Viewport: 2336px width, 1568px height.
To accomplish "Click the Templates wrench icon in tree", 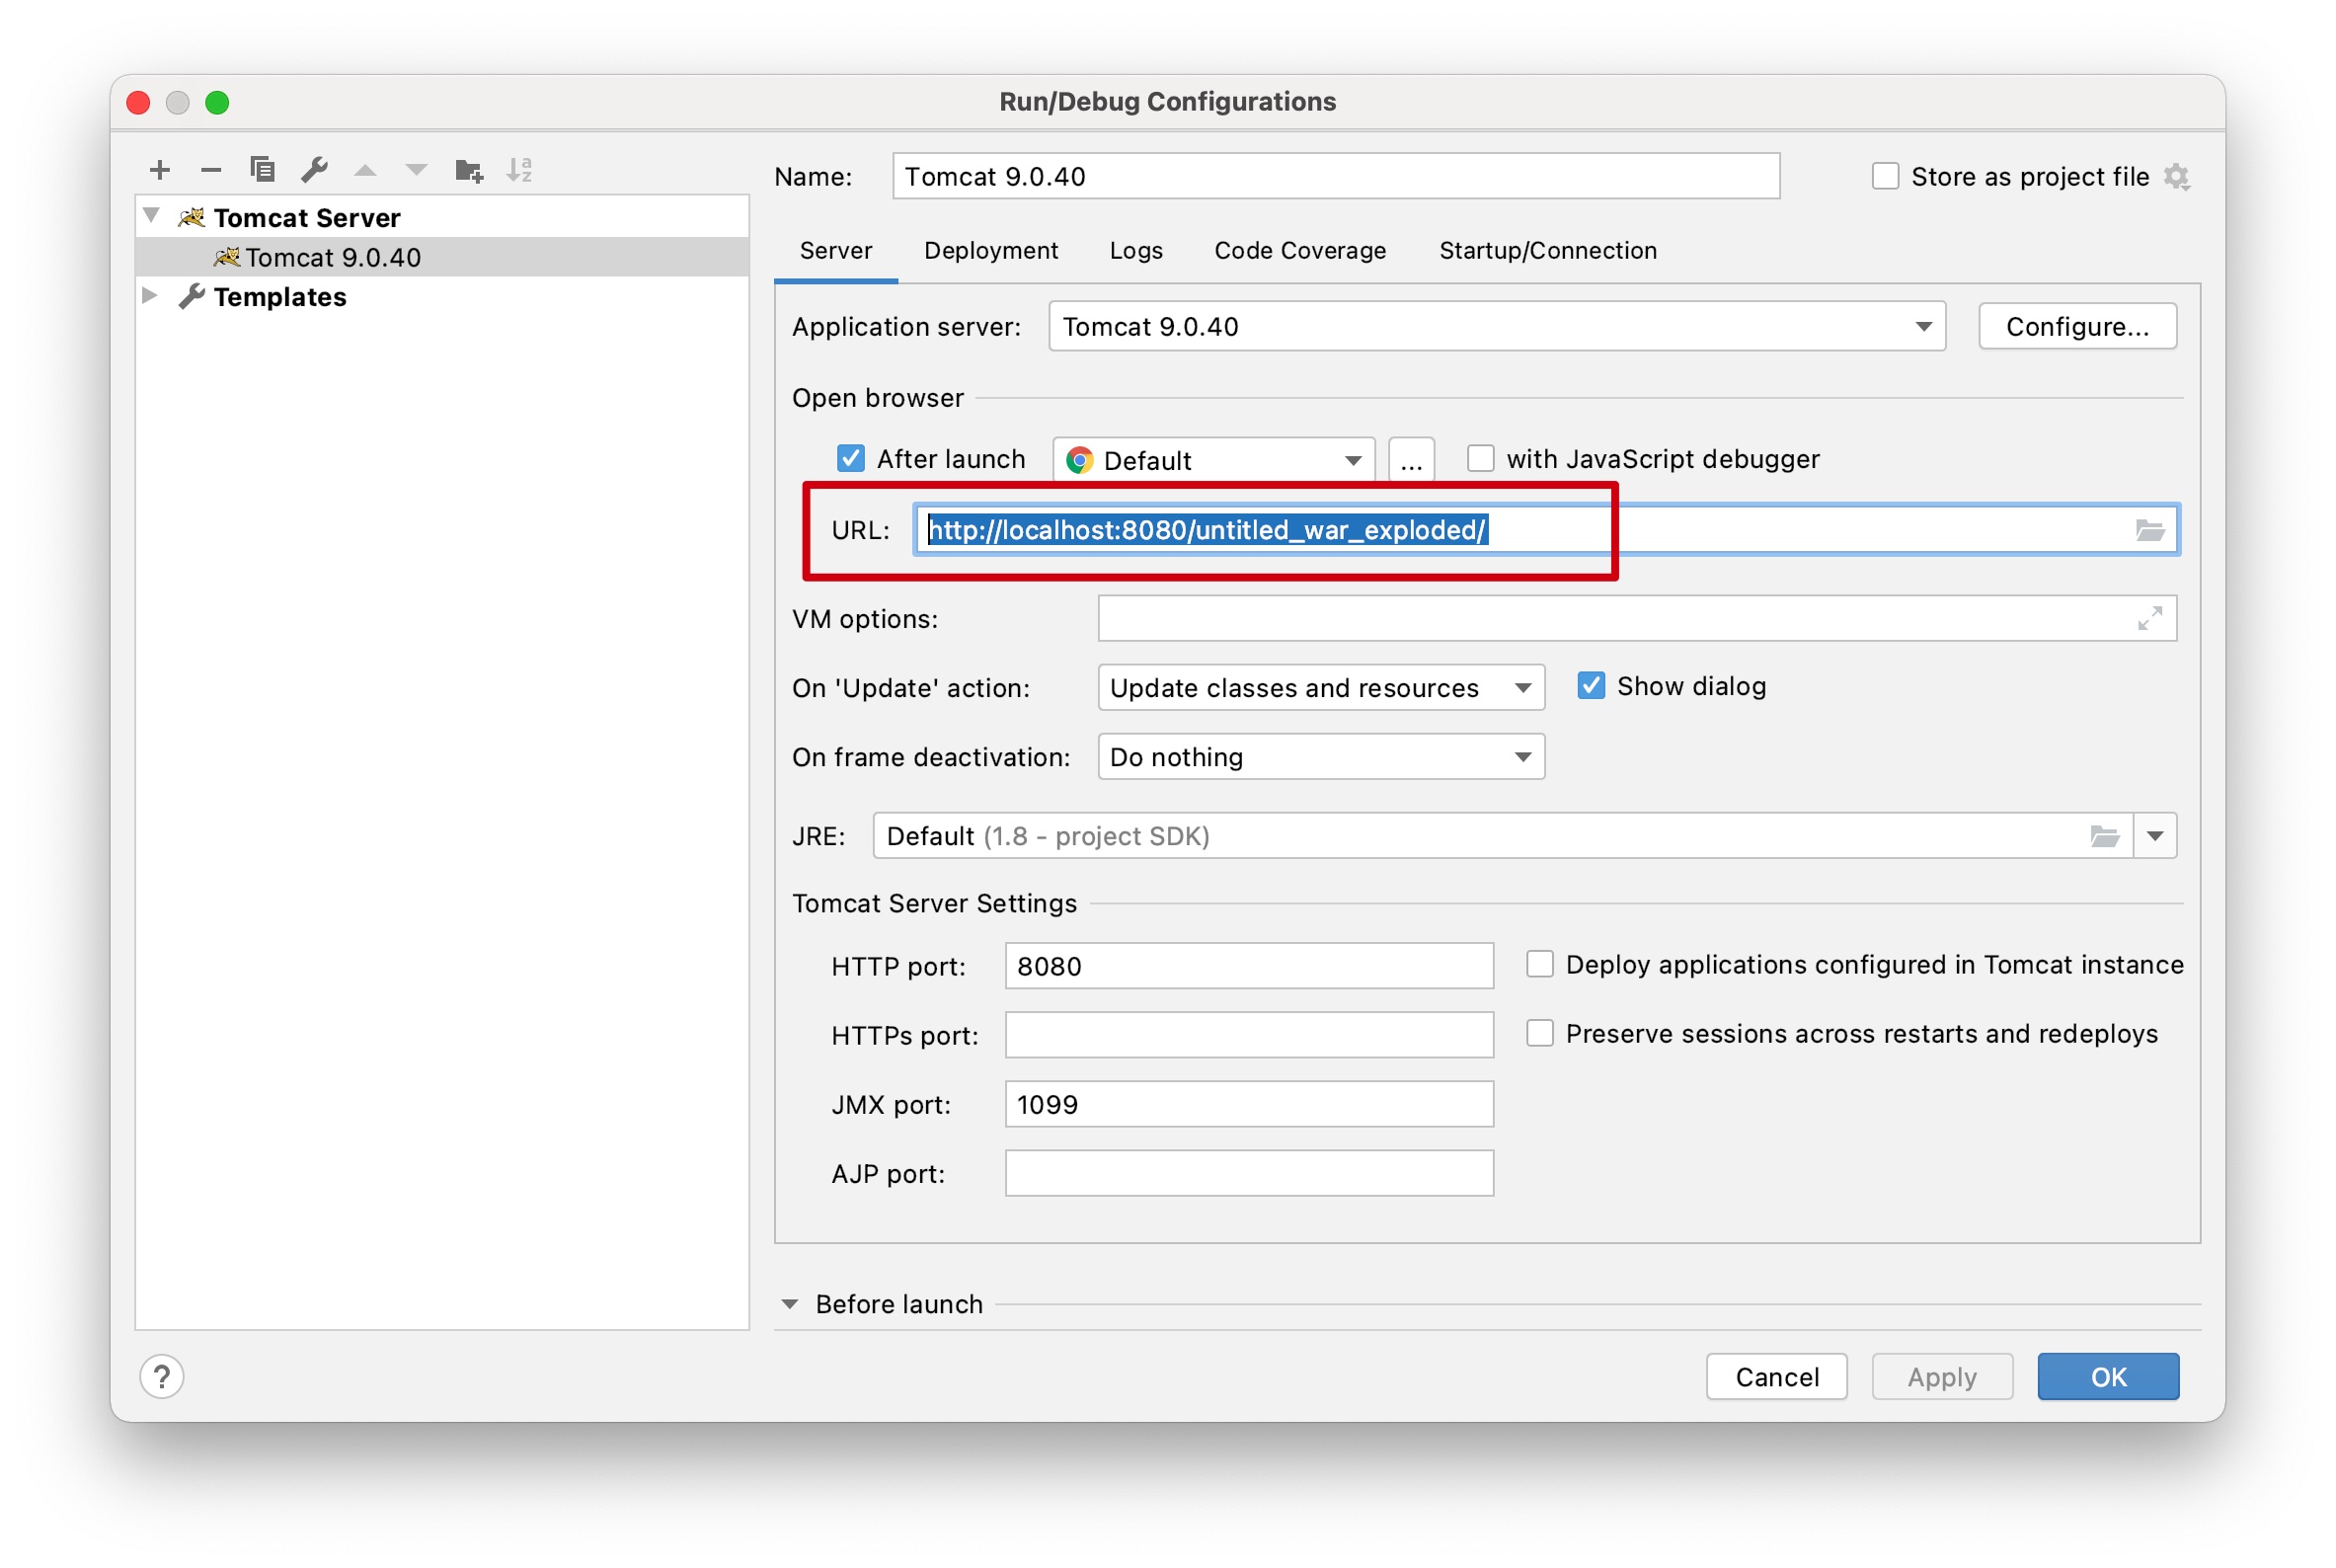I will (191, 297).
